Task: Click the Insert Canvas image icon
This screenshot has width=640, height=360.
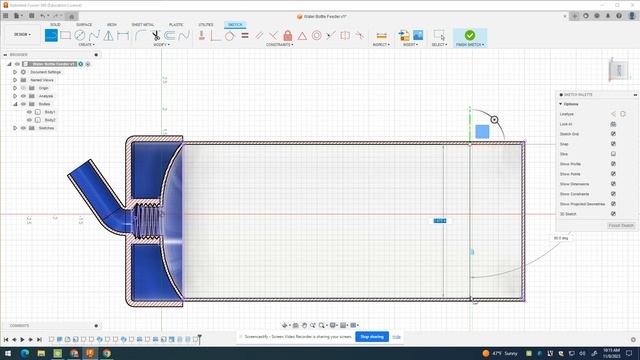Action: (418, 36)
